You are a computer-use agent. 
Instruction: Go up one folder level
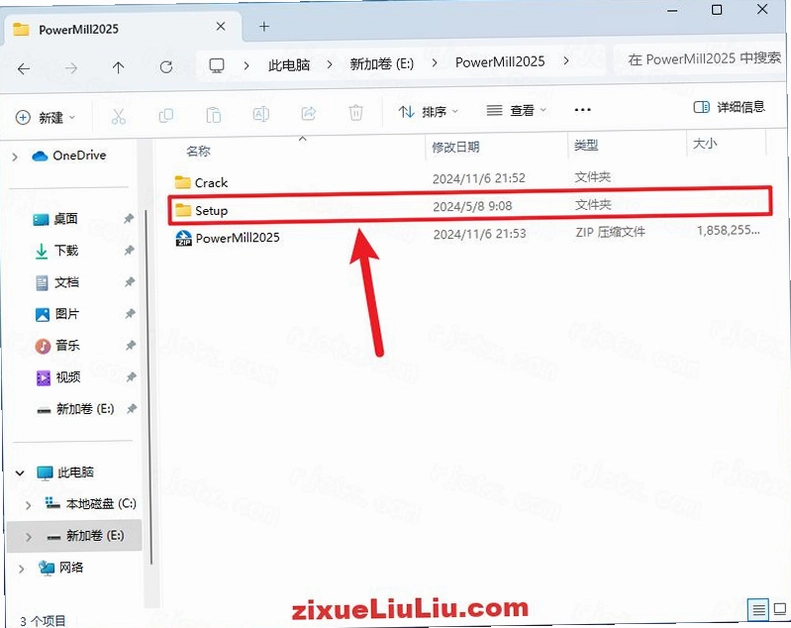118,68
